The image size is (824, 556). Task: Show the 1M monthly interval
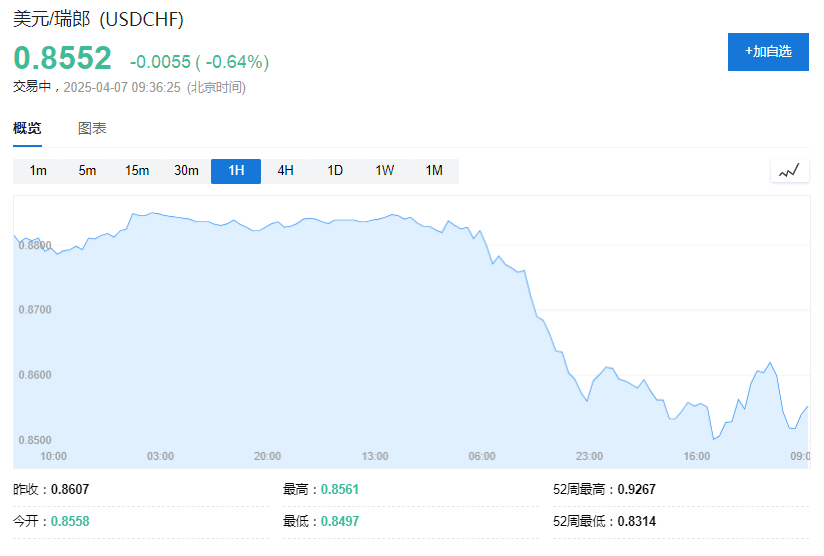click(x=434, y=171)
